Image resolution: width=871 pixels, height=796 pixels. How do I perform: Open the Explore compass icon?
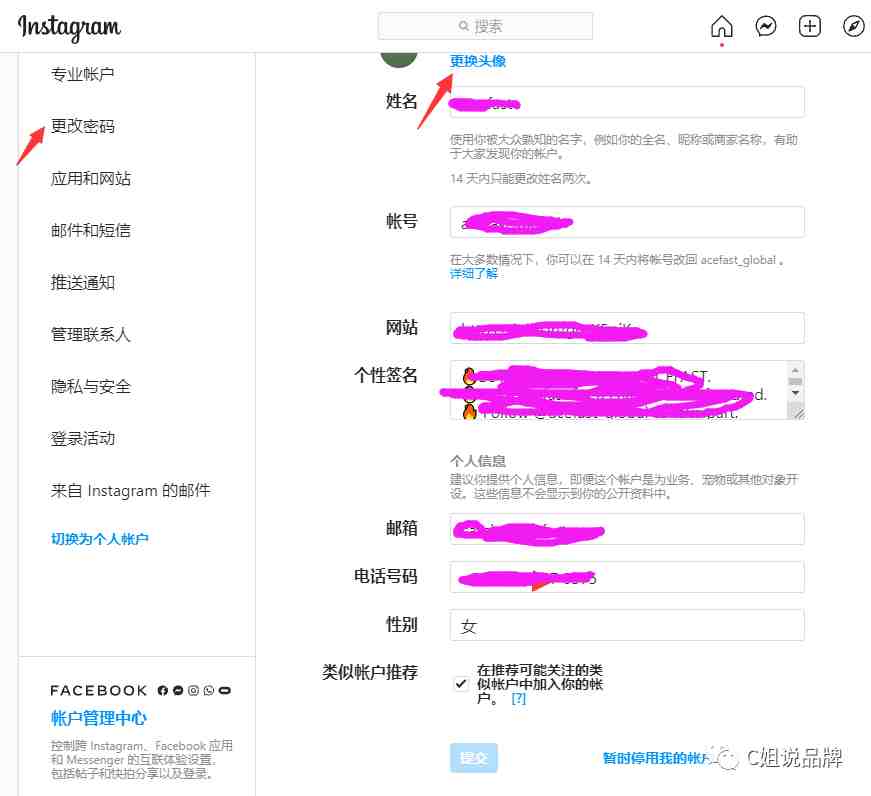pos(853,26)
